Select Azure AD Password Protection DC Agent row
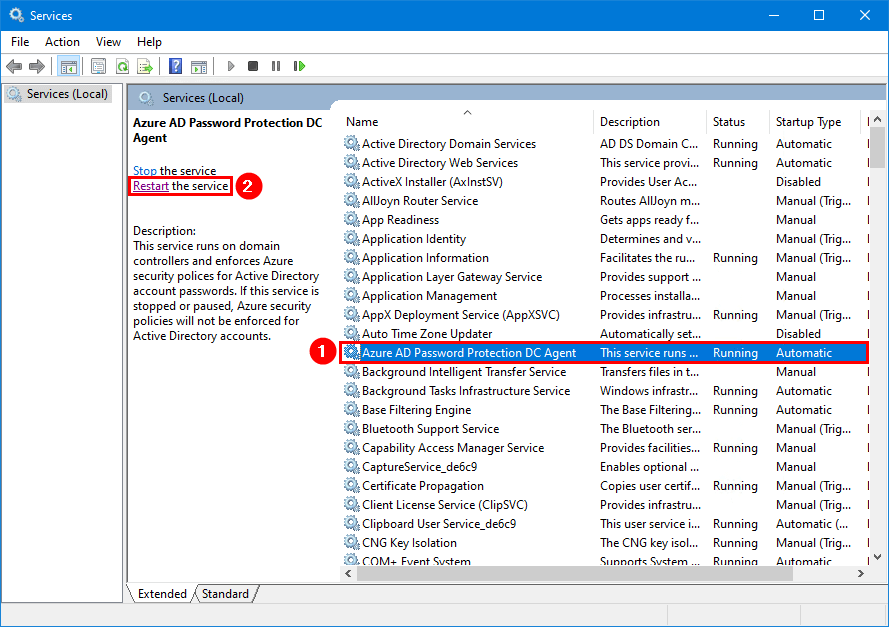The width and height of the screenshot is (889, 627). (604, 353)
